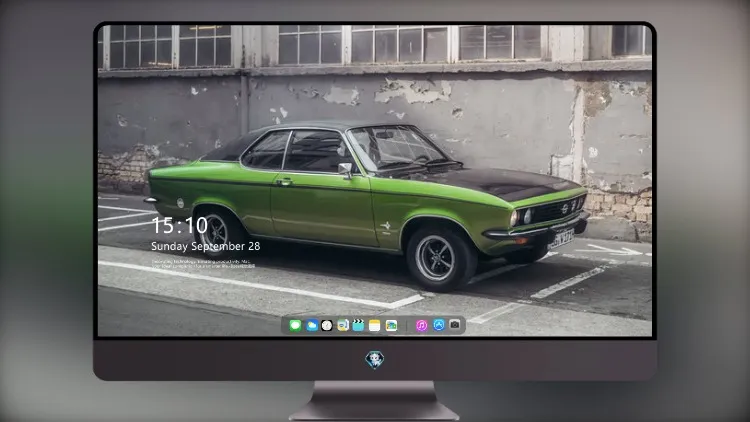Viewport: 750px width, 422px height.
Task: Open the yellow Notes app icon
Action: 375,326
